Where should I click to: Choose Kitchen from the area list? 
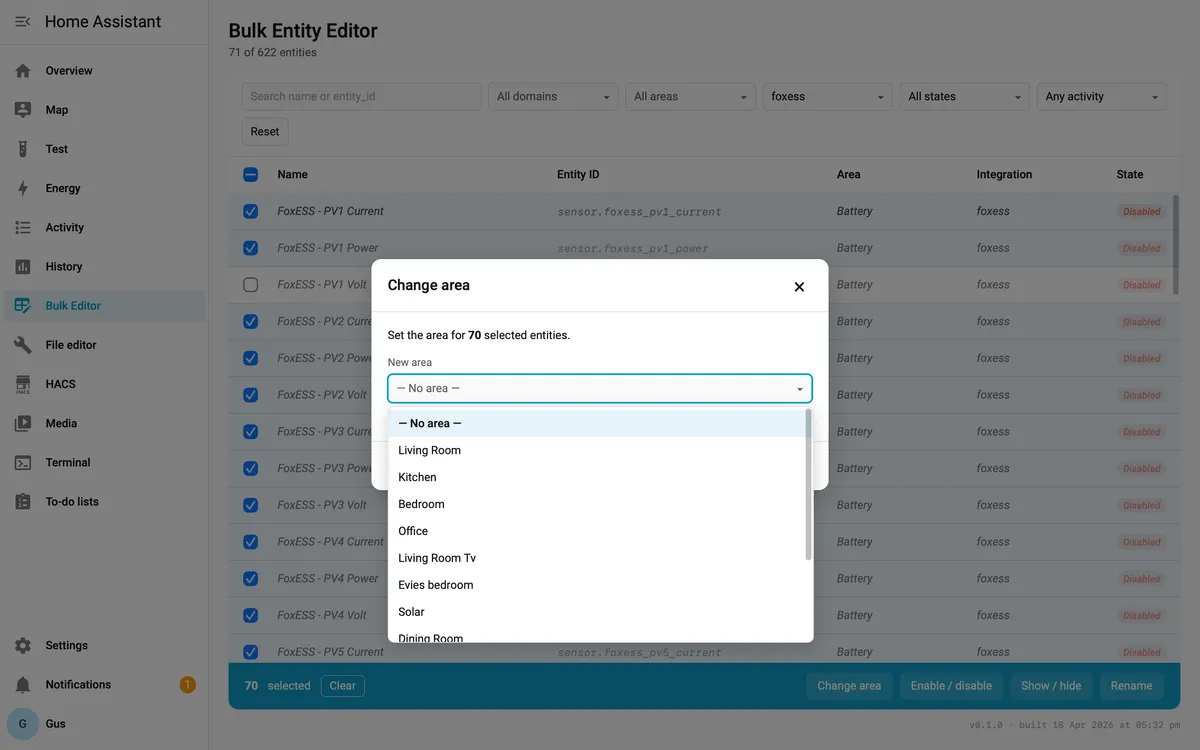597,478
